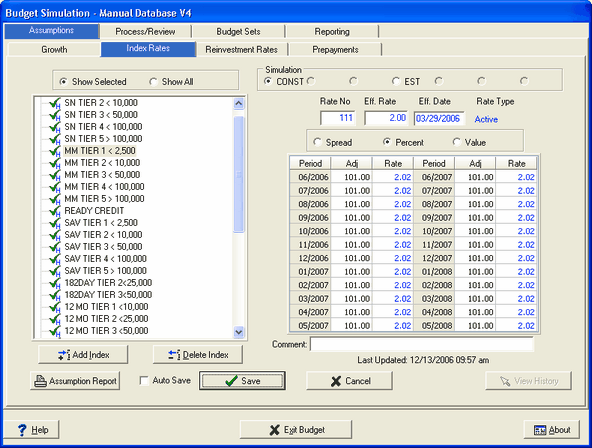This screenshot has width=592, height=448.
Task: Click into the Eff. Rate field
Action: coord(386,118)
